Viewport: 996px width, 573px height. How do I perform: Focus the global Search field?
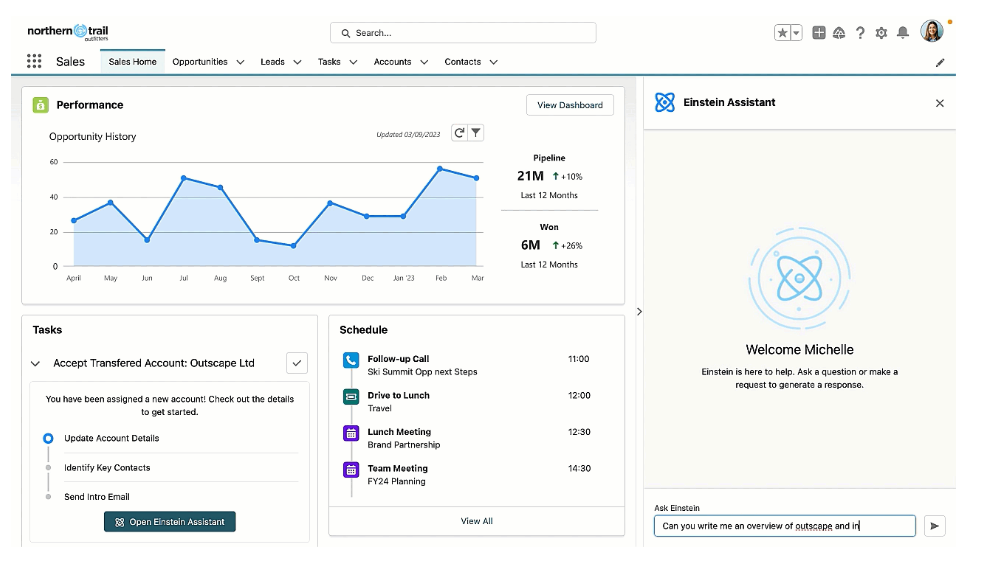click(x=463, y=32)
